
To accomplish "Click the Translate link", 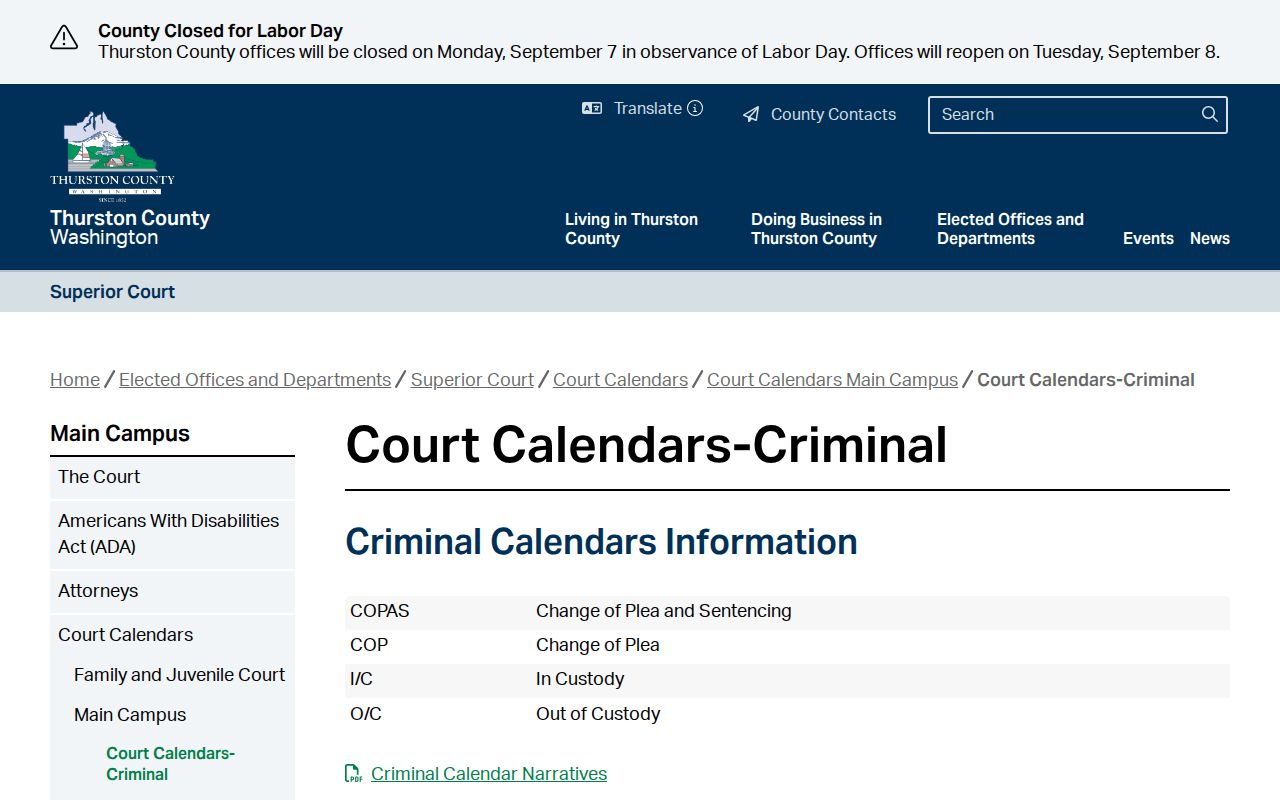I will click(x=648, y=108).
